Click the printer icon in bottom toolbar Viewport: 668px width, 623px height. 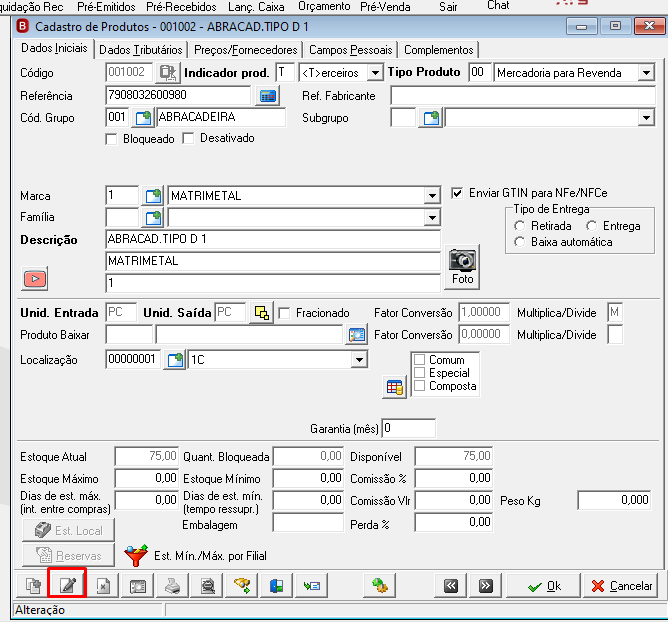[x=173, y=586]
